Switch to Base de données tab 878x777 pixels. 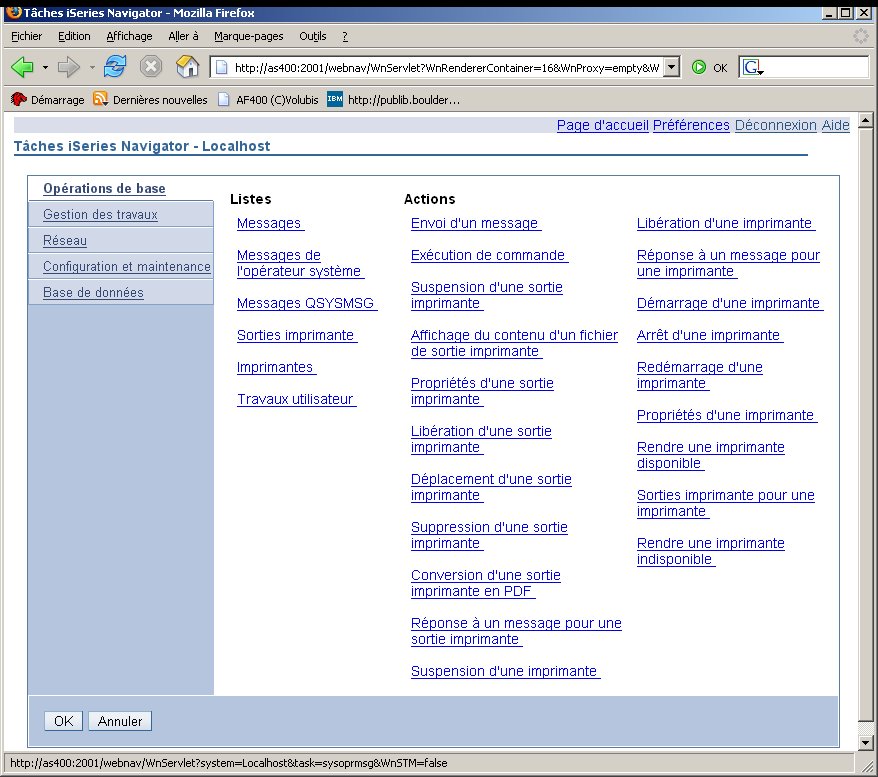(94, 293)
